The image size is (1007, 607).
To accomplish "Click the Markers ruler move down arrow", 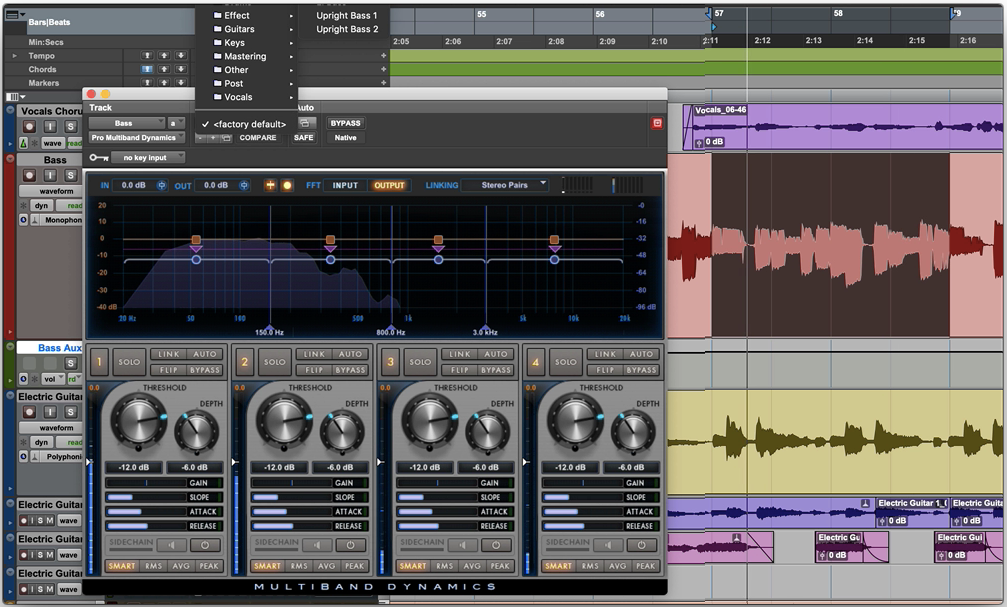I will (x=180, y=82).
